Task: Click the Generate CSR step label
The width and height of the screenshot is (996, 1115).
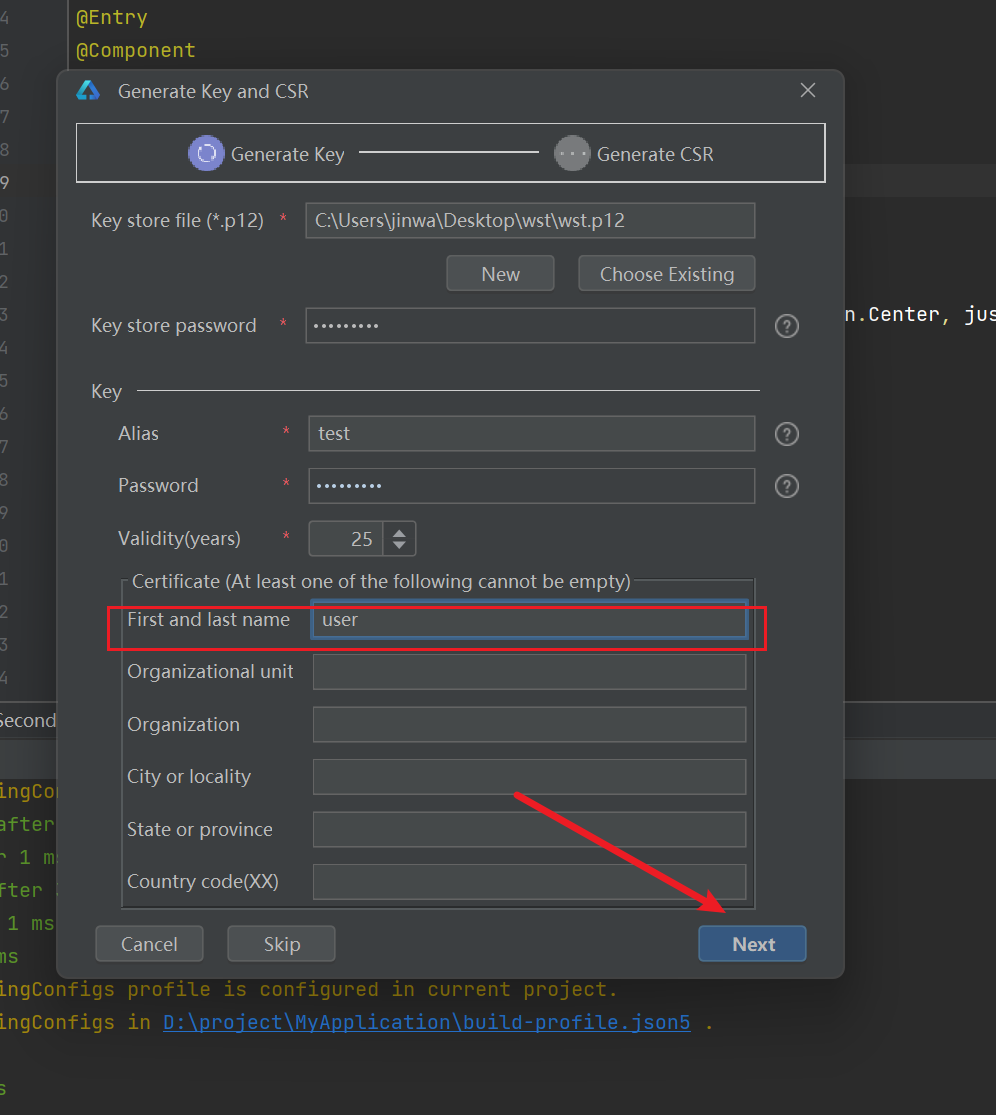Action: 655,154
